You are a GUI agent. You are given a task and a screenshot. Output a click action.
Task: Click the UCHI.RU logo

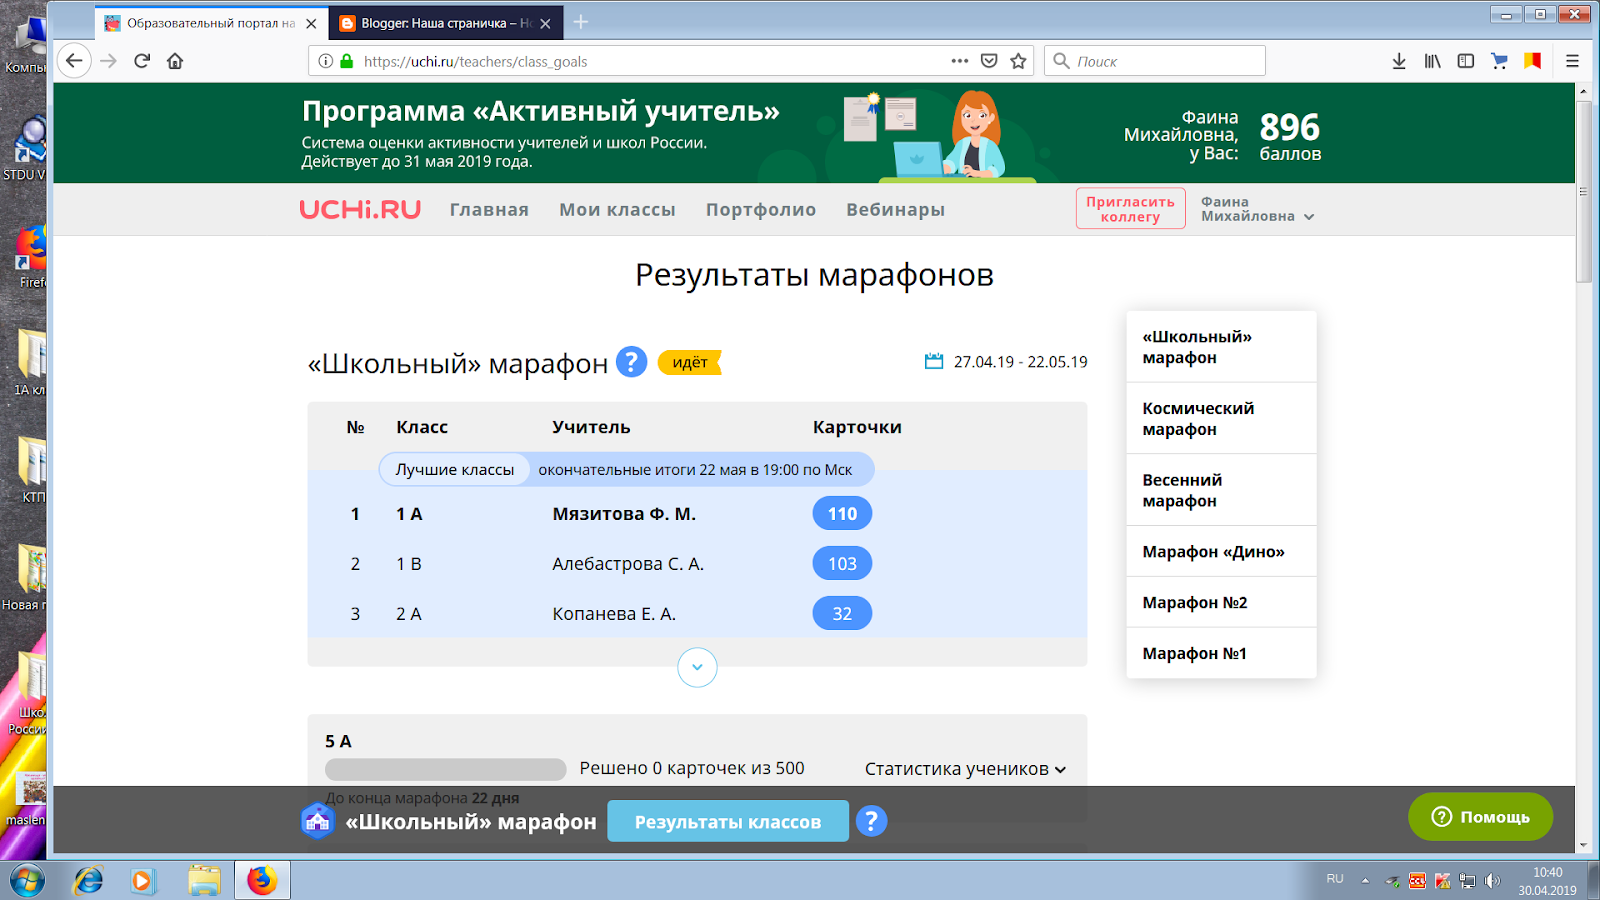tap(361, 209)
